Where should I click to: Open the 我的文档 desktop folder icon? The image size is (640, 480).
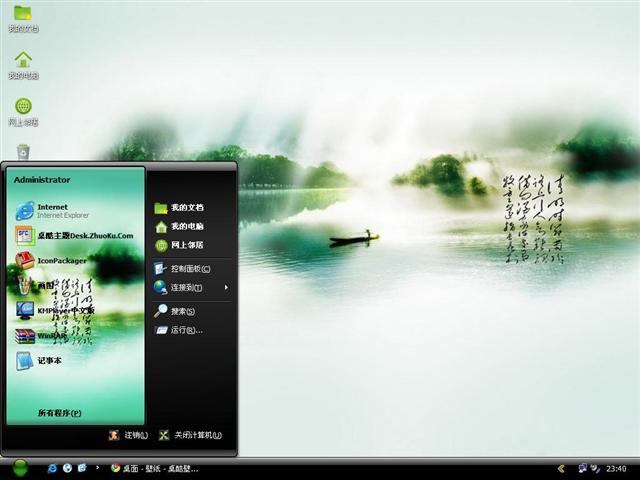point(23,18)
